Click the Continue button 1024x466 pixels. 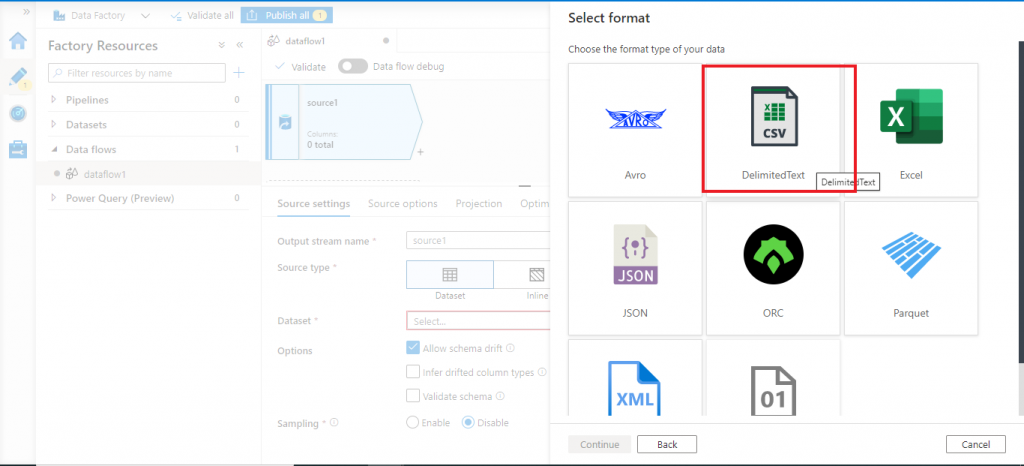pyautogui.click(x=600, y=444)
